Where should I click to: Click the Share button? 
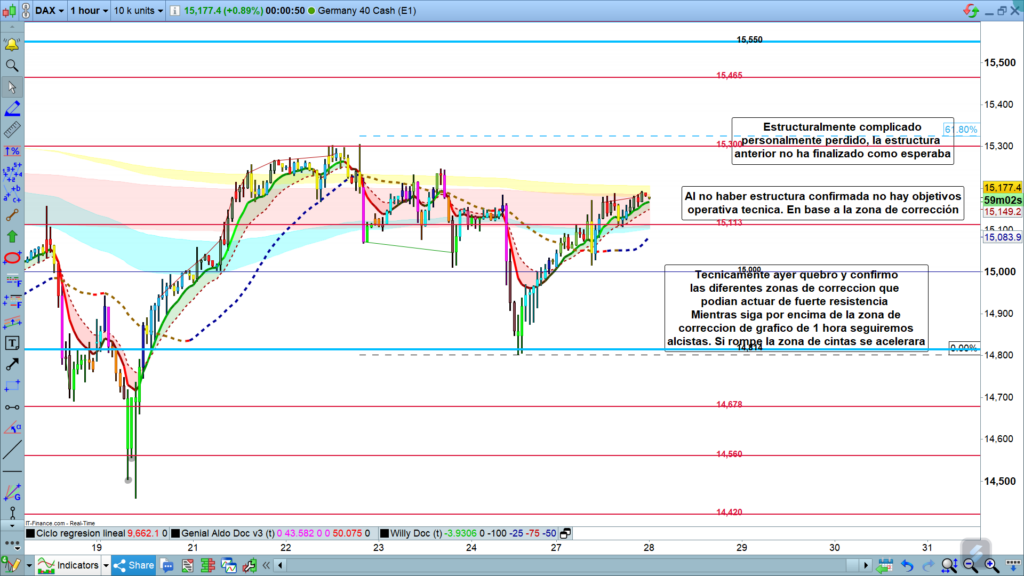134,565
